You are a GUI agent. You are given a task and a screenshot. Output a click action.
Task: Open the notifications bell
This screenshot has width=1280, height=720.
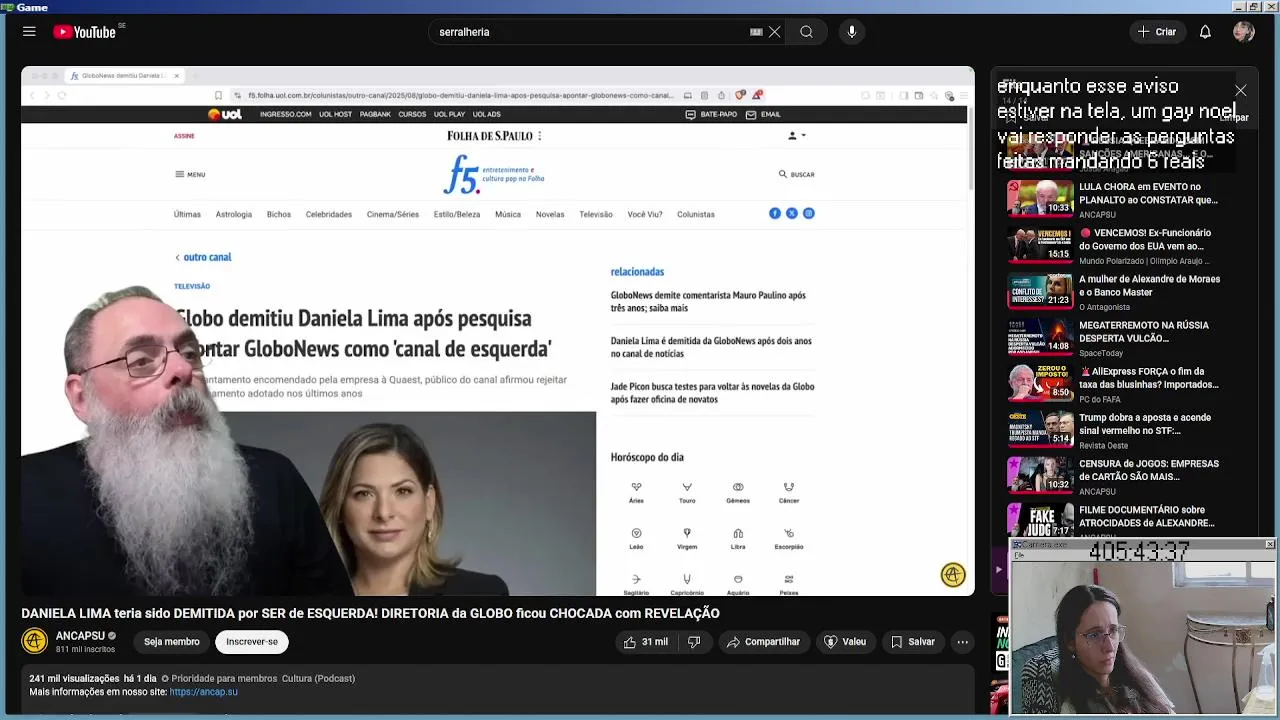point(1205,32)
